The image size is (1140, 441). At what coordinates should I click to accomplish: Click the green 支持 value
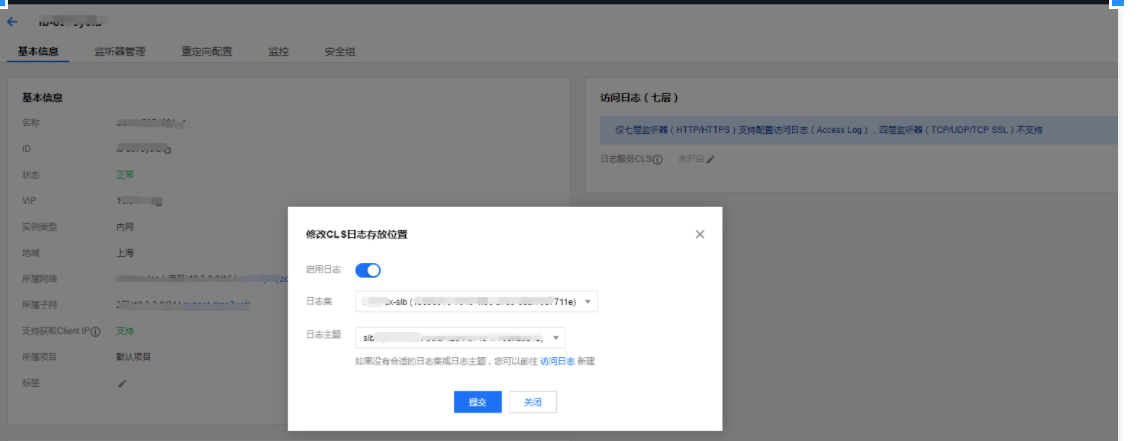click(125, 331)
